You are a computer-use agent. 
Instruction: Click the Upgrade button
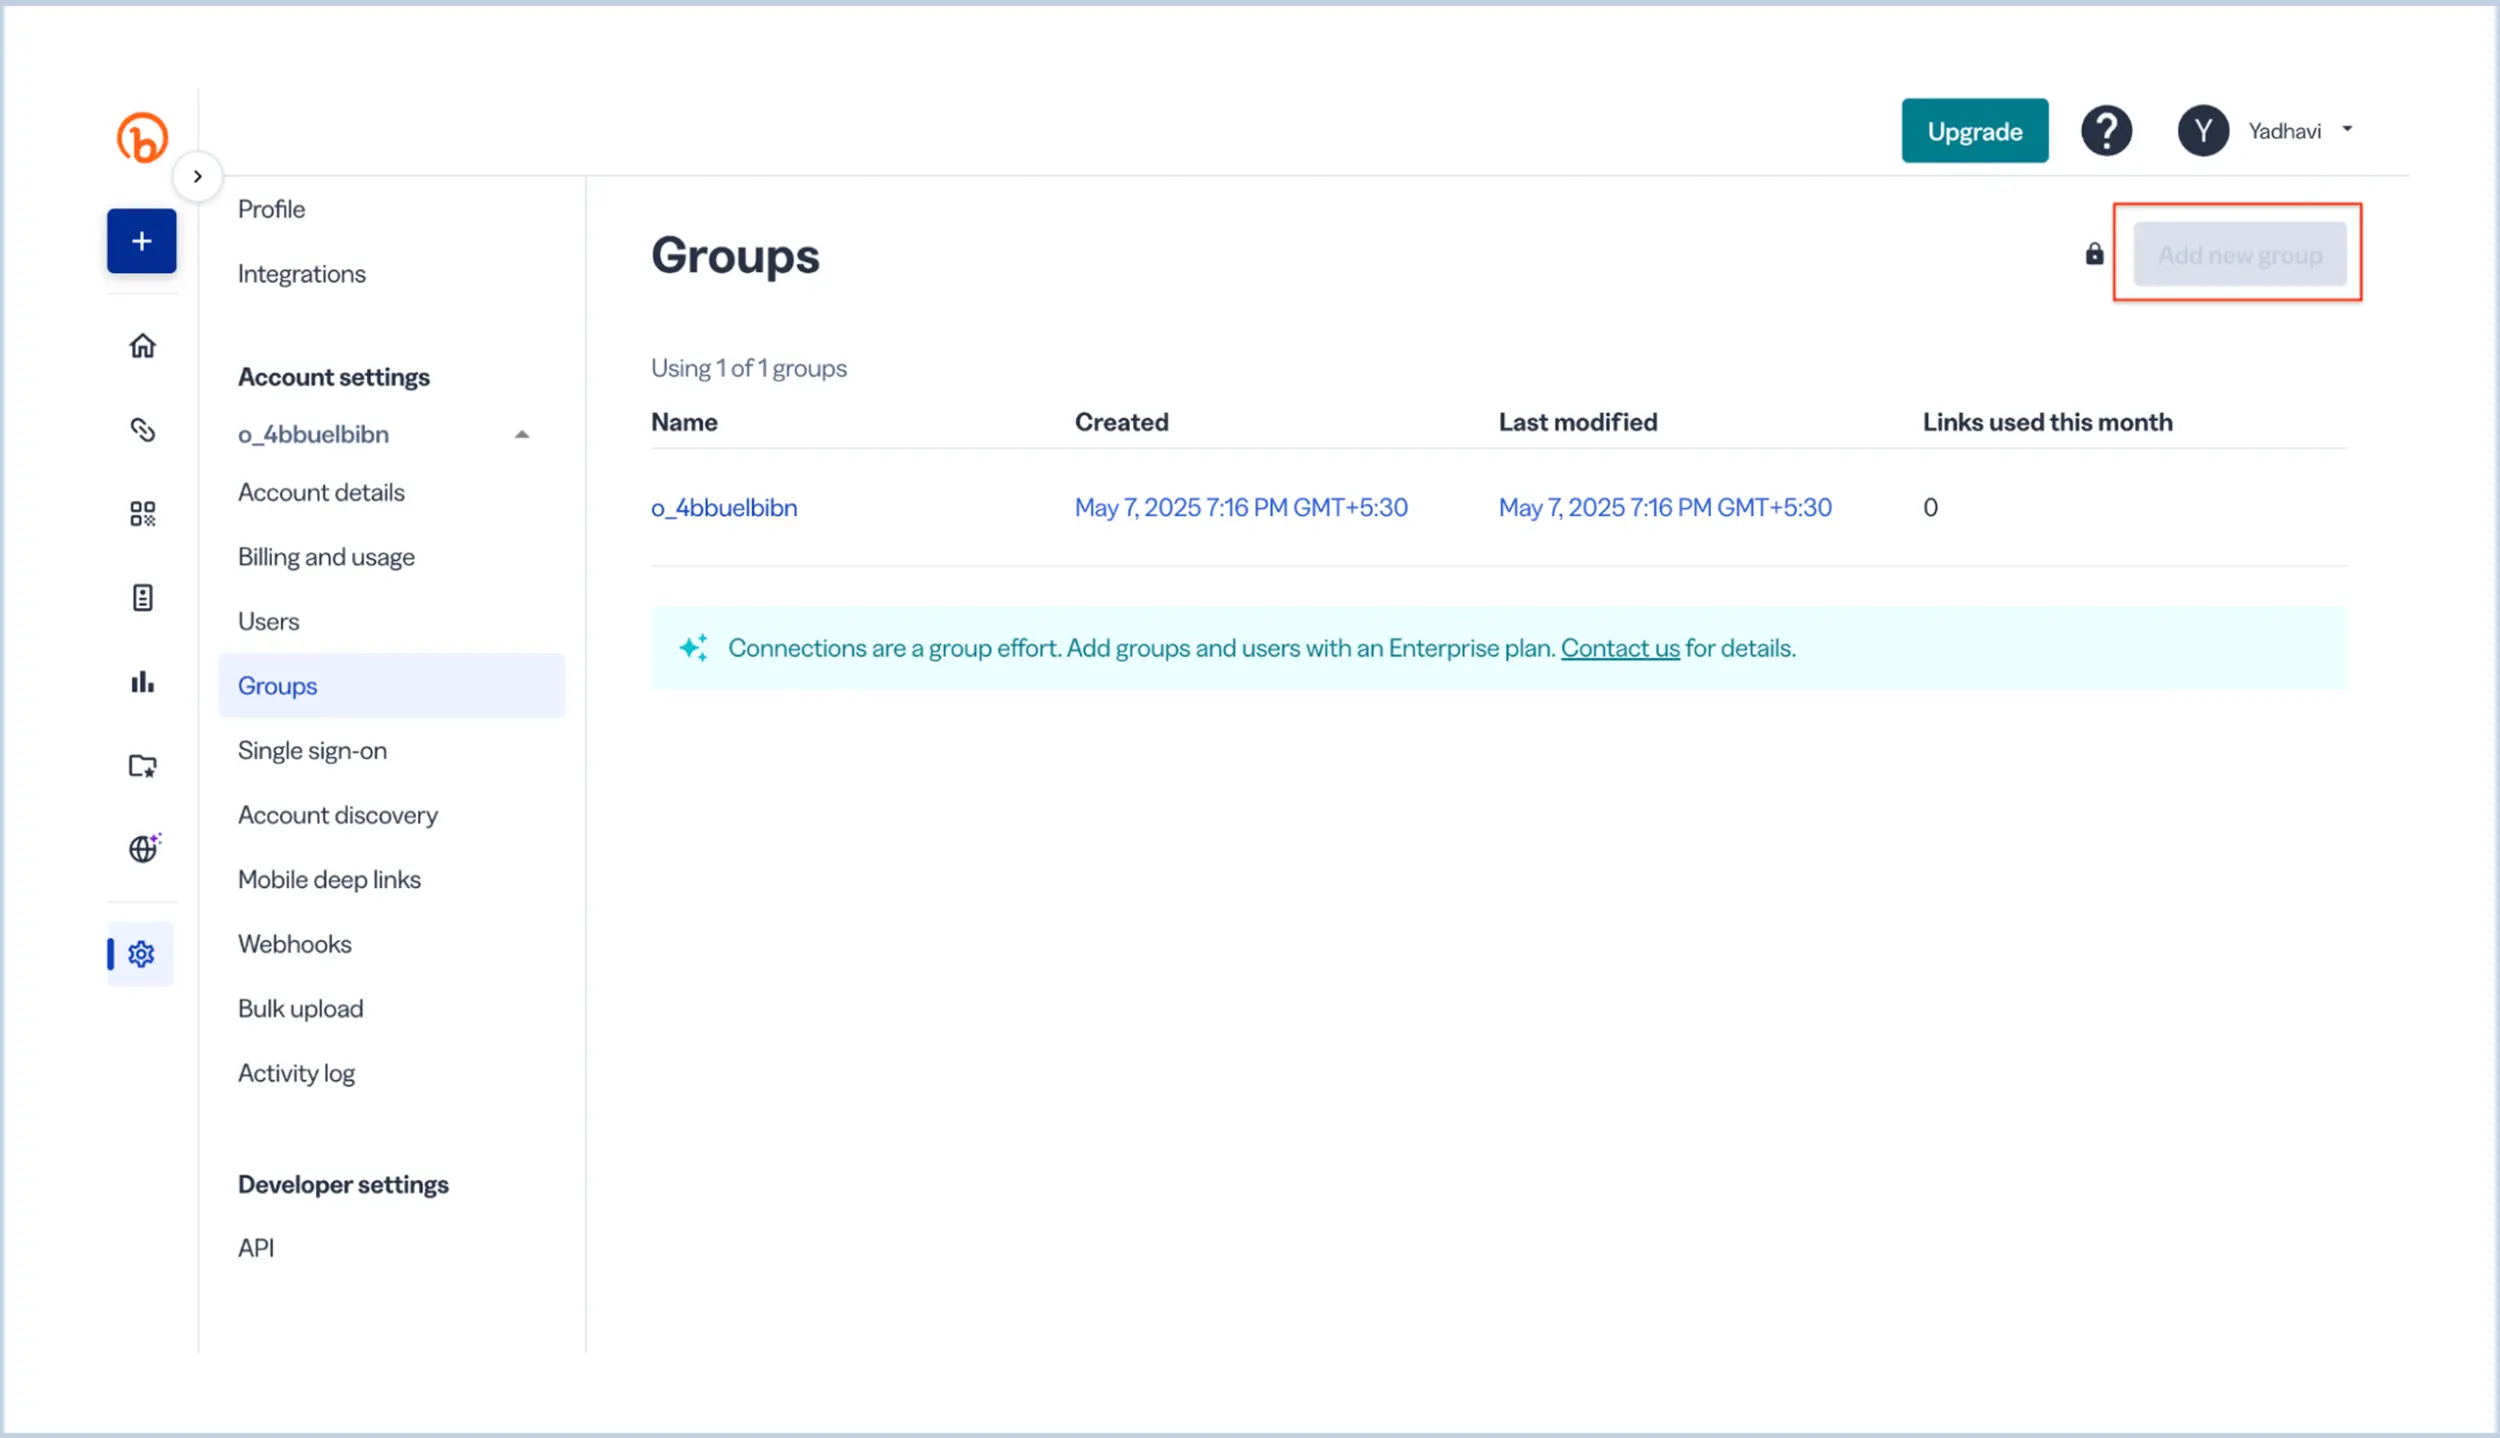[x=1974, y=130]
